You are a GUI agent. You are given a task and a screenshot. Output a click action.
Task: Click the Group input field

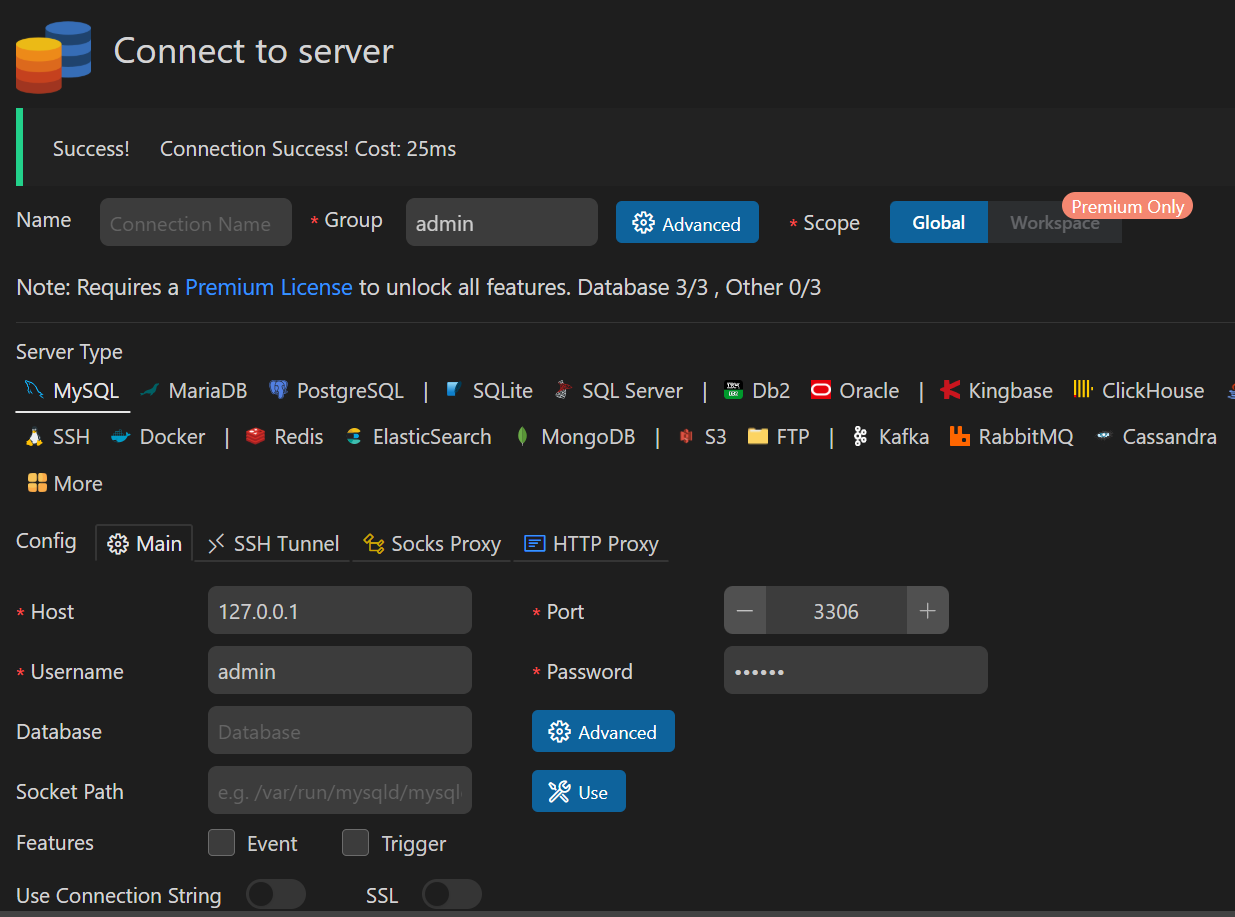(502, 222)
